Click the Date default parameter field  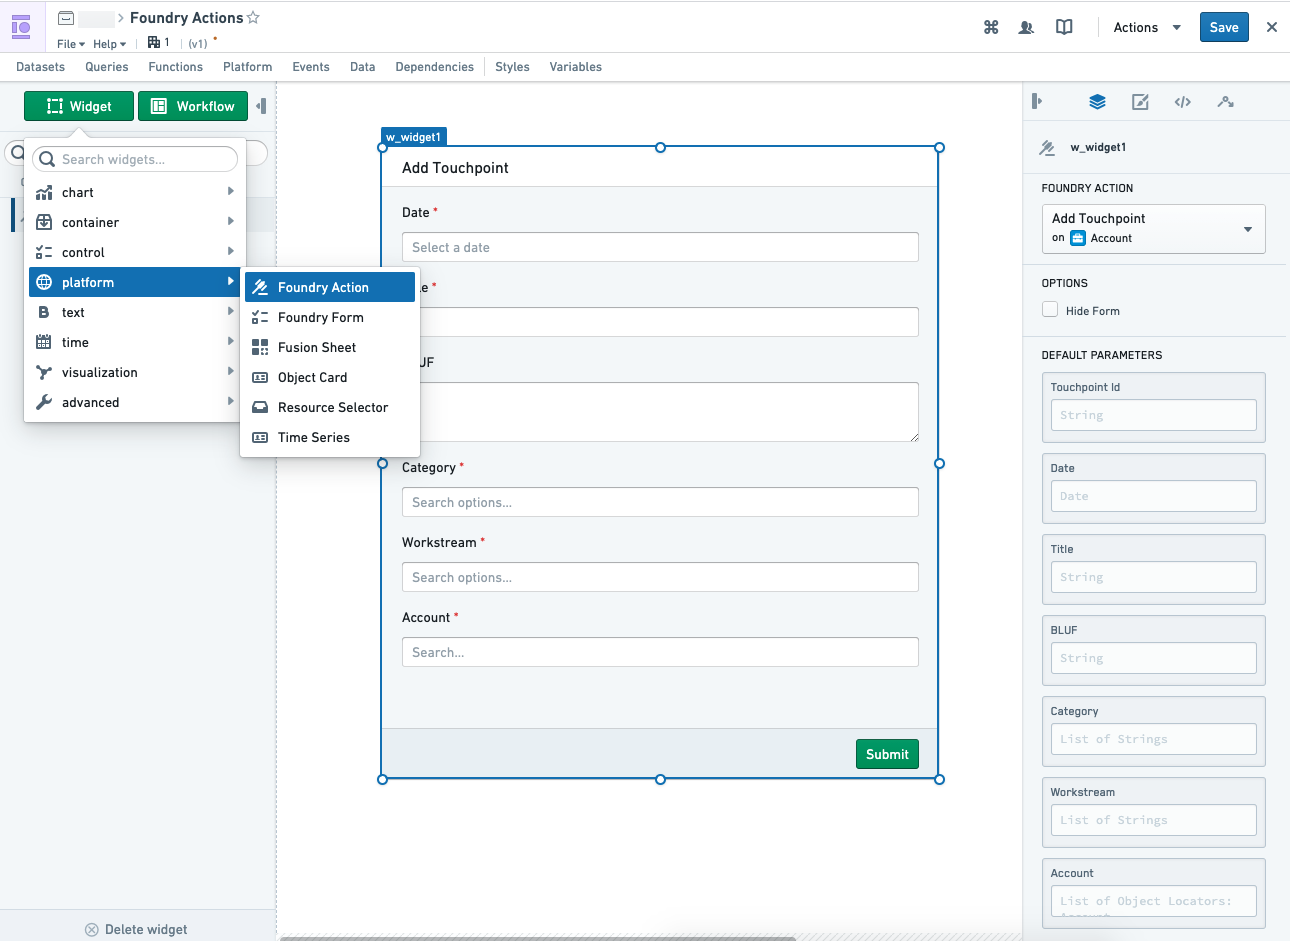coord(1153,496)
